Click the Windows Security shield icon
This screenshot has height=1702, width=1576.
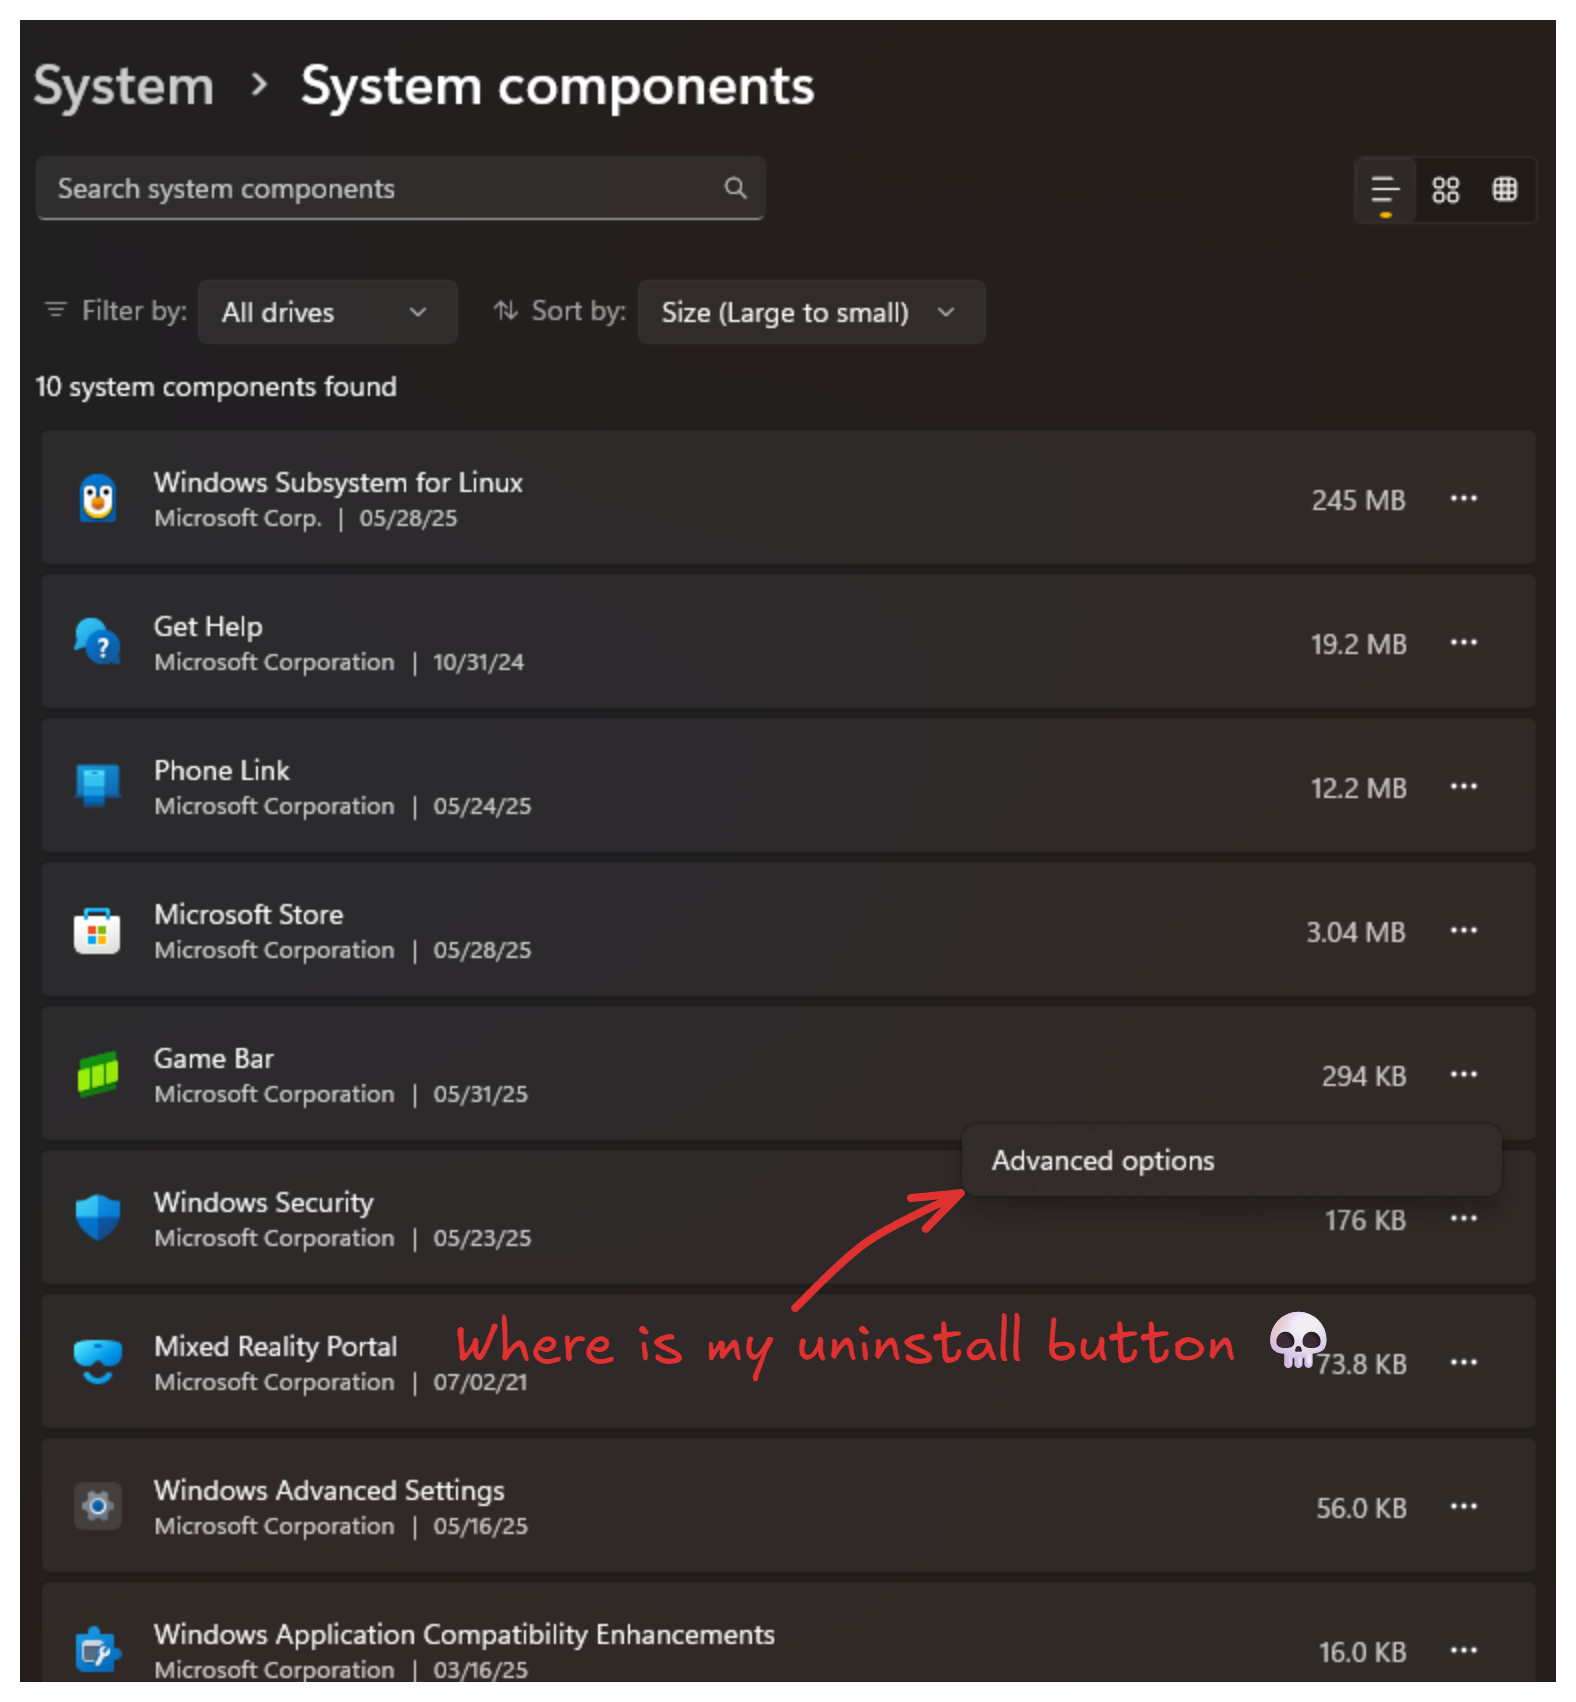tap(98, 1217)
